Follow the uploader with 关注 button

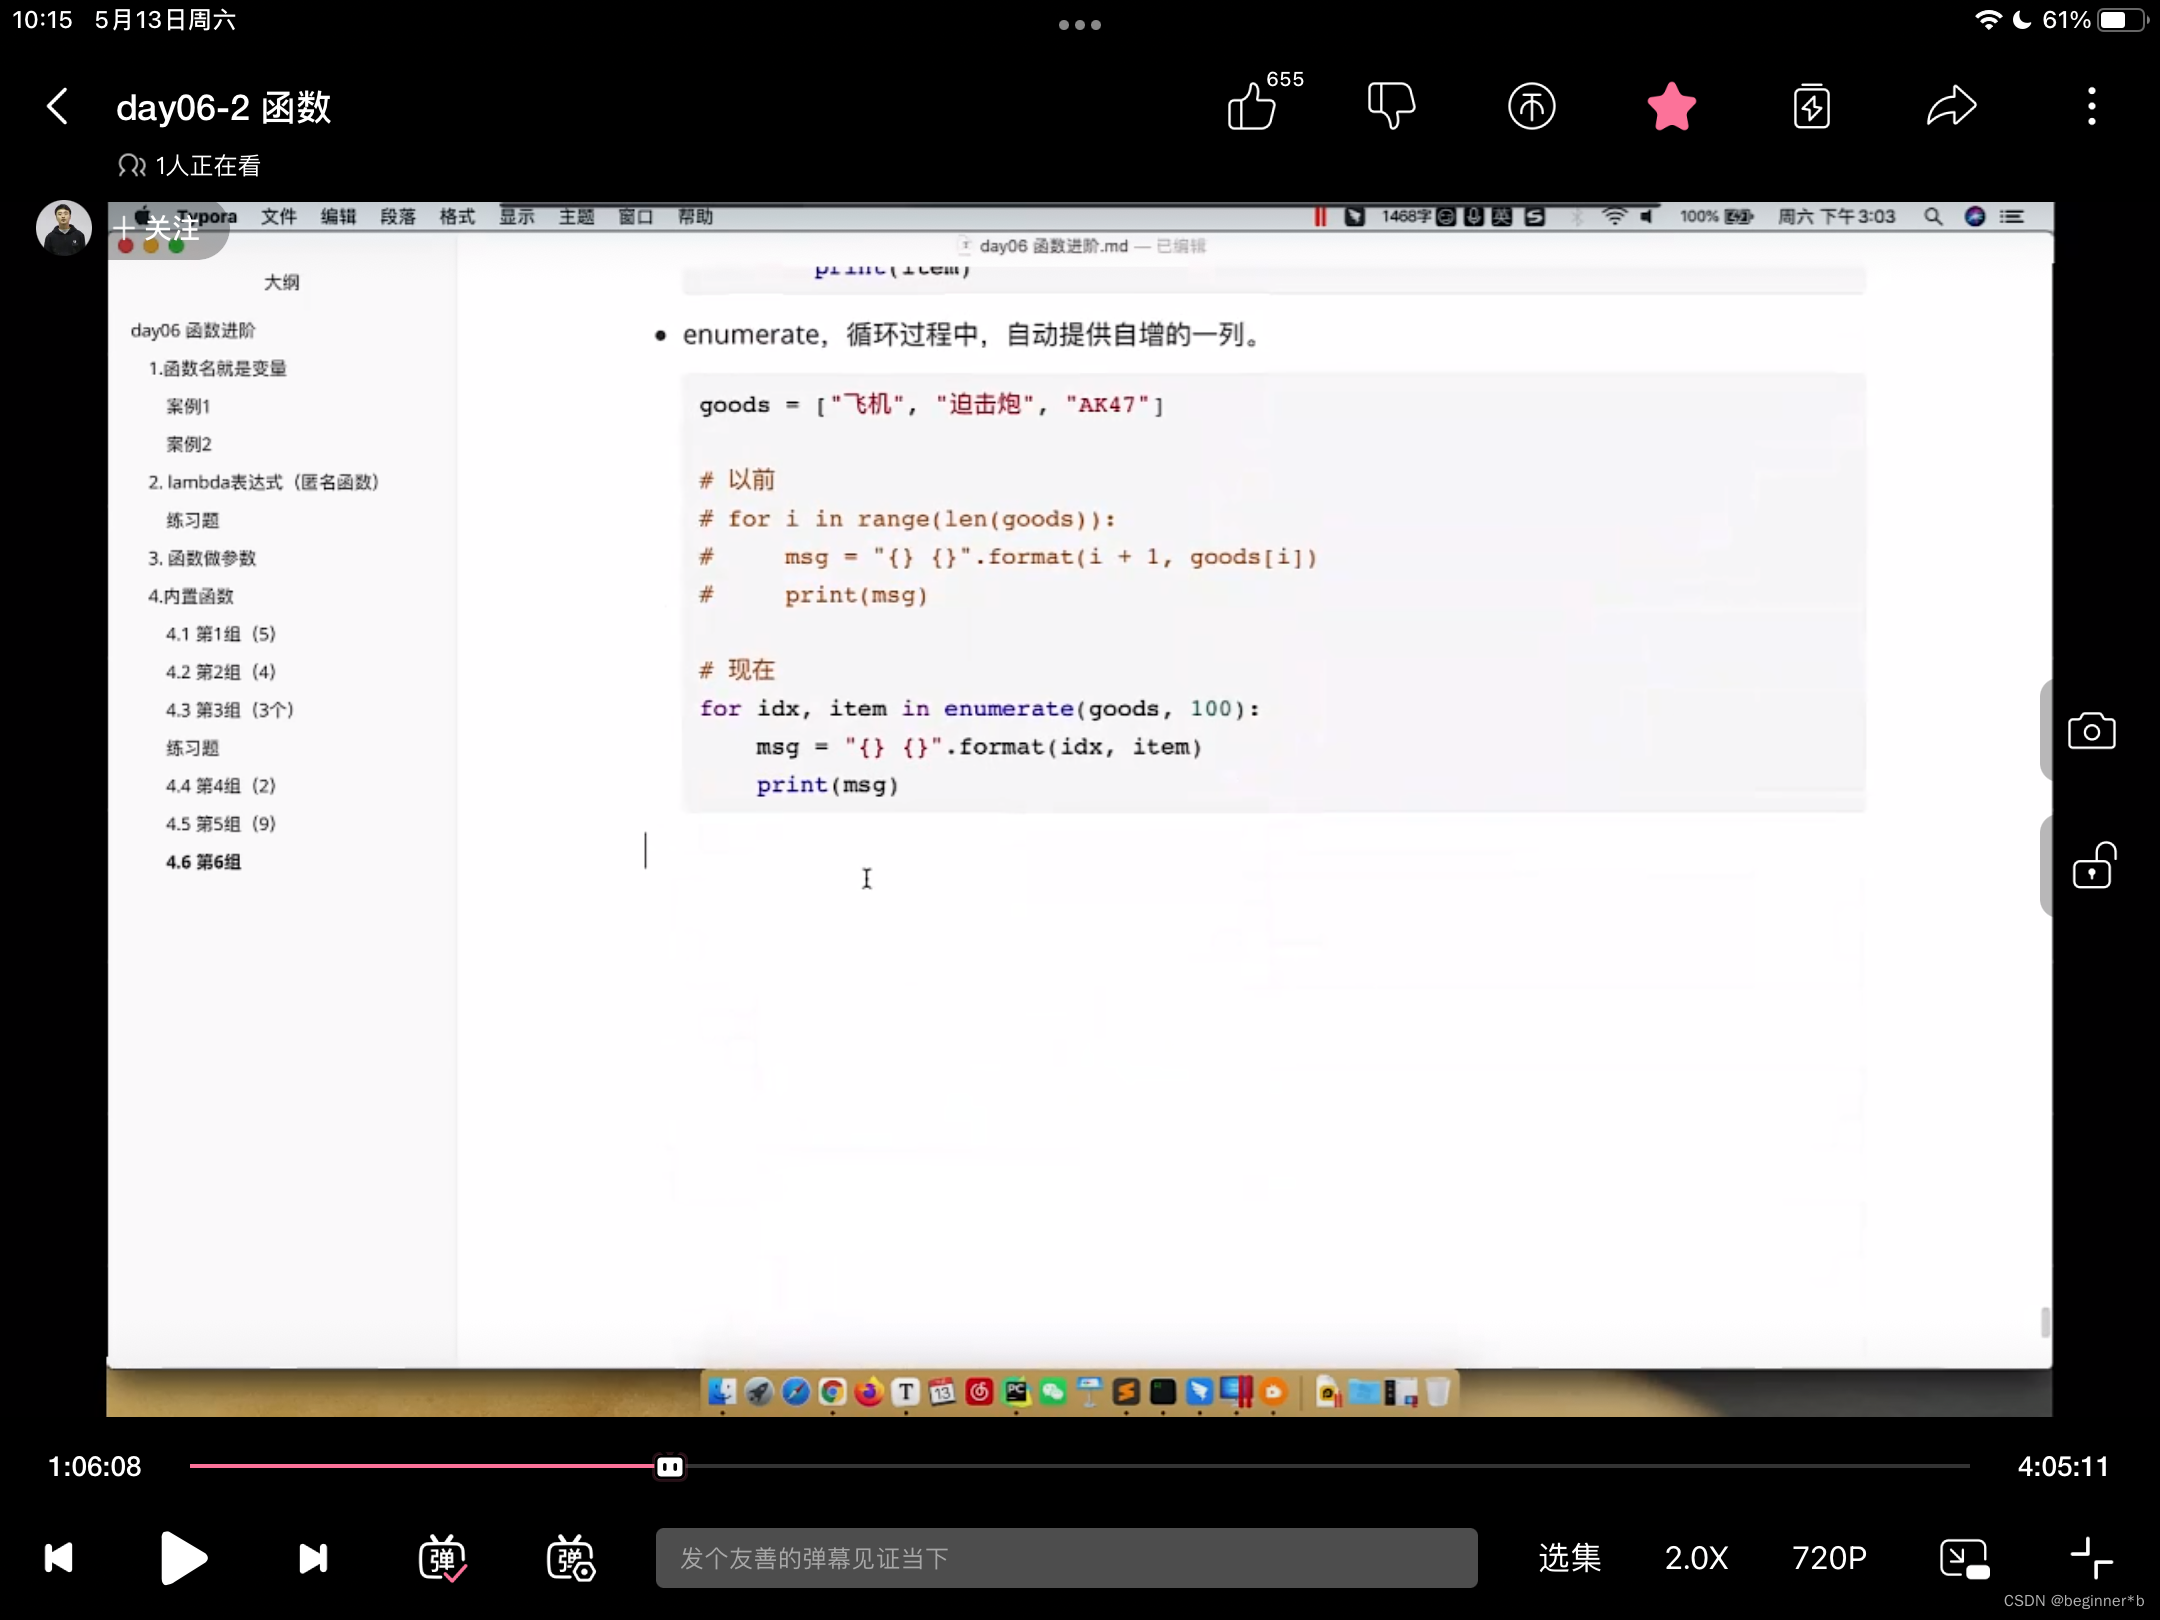(x=160, y=228)
